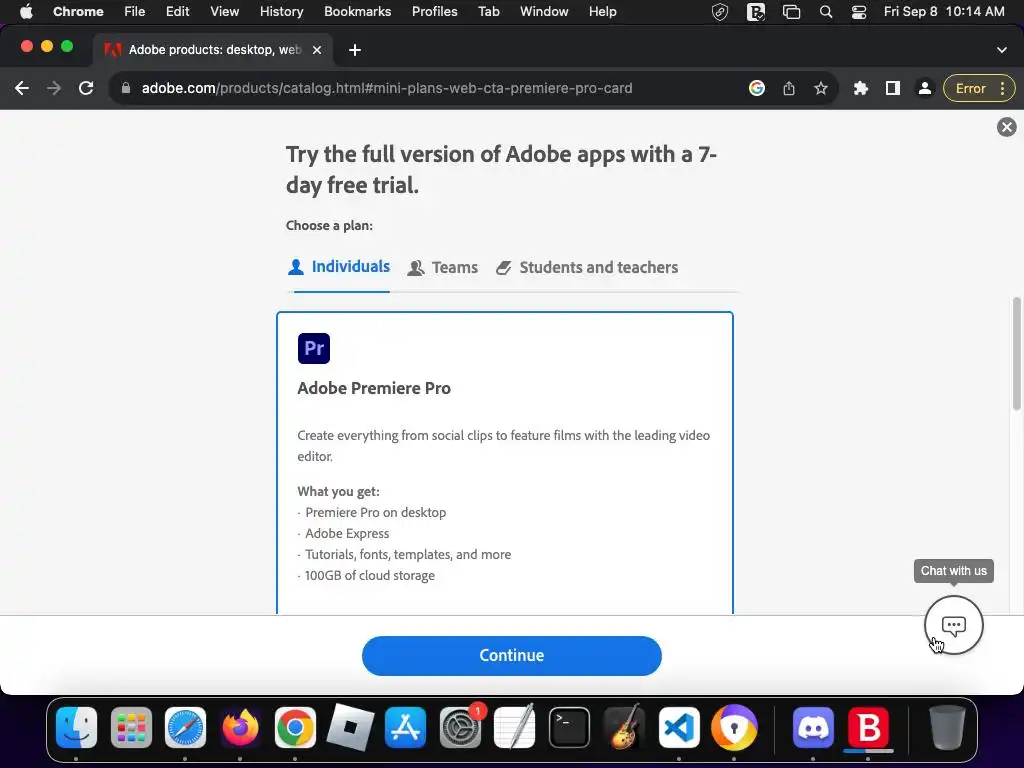Open the History menu

281,12
